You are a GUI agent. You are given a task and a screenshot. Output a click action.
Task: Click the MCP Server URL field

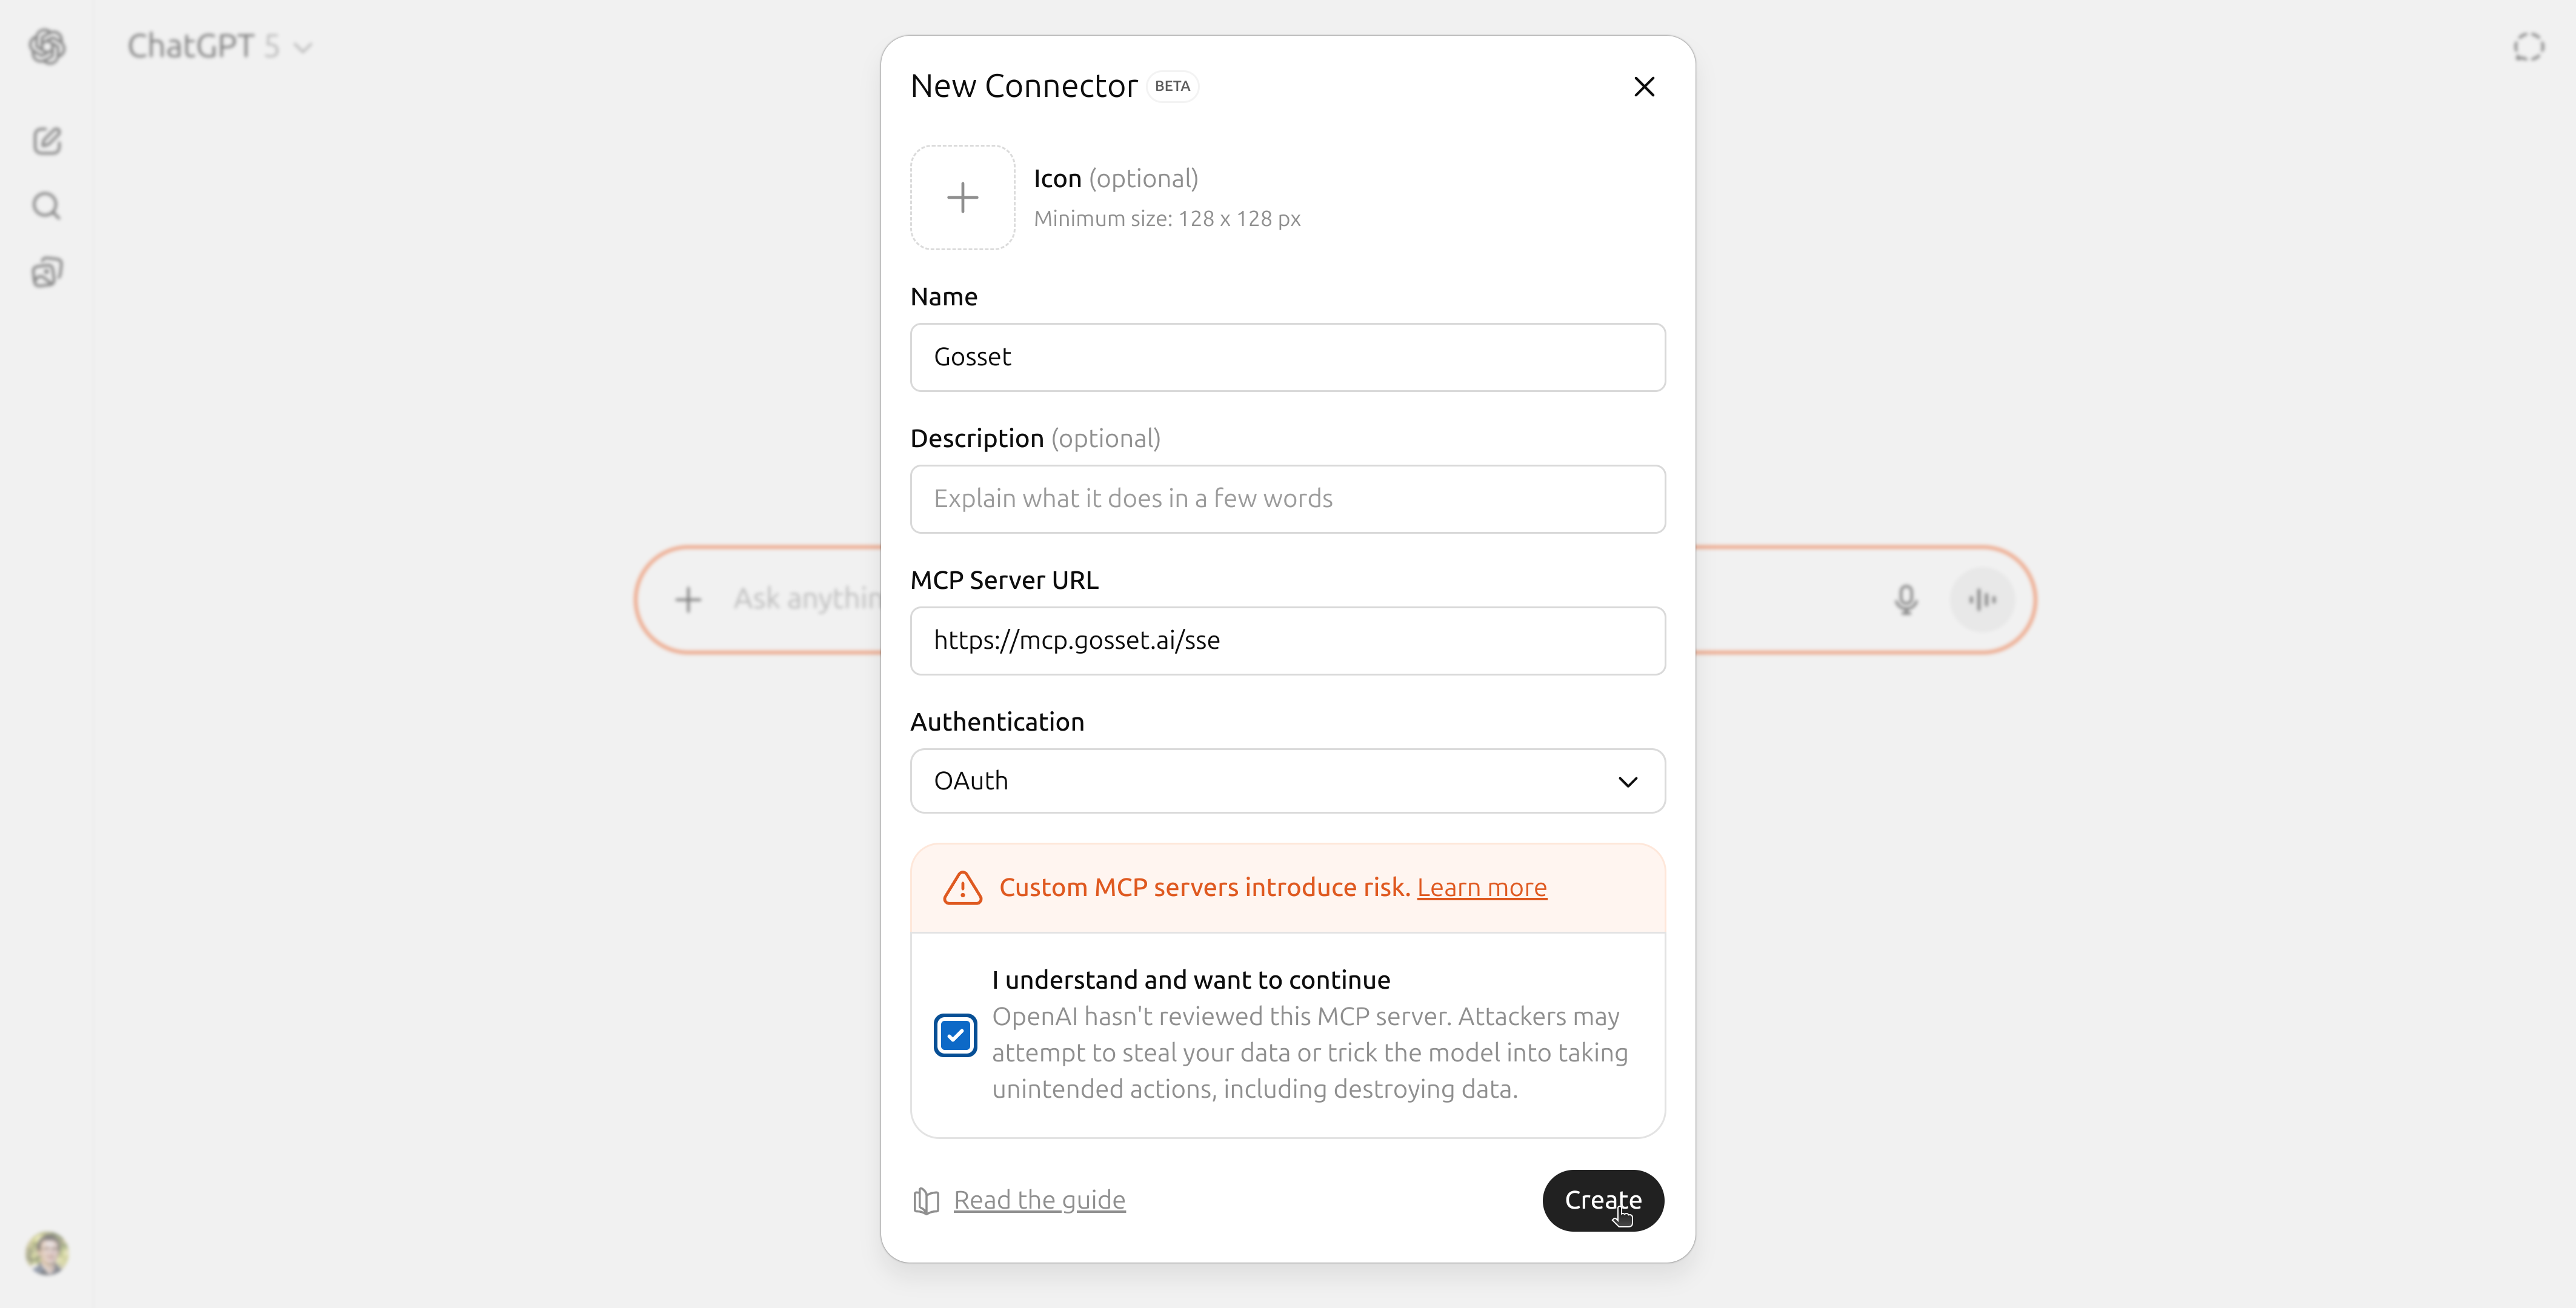(x=1287, y=641)
